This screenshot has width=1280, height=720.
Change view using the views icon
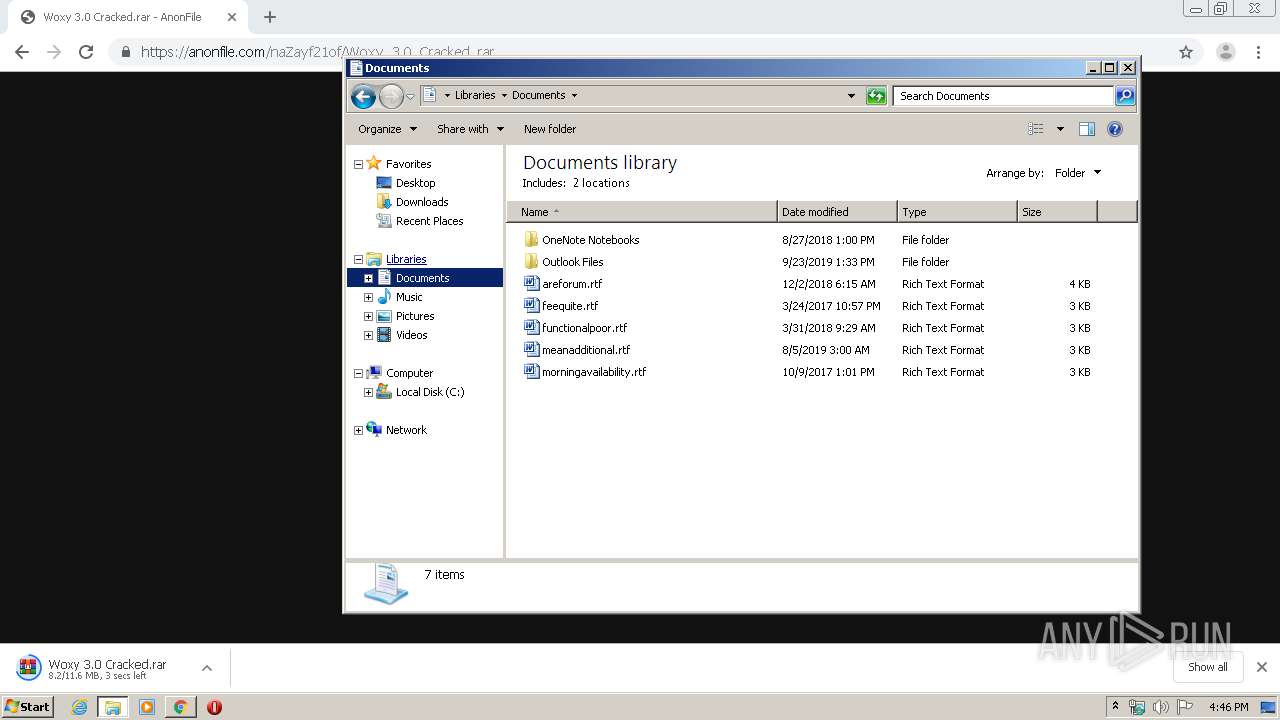coord(1036,129)
